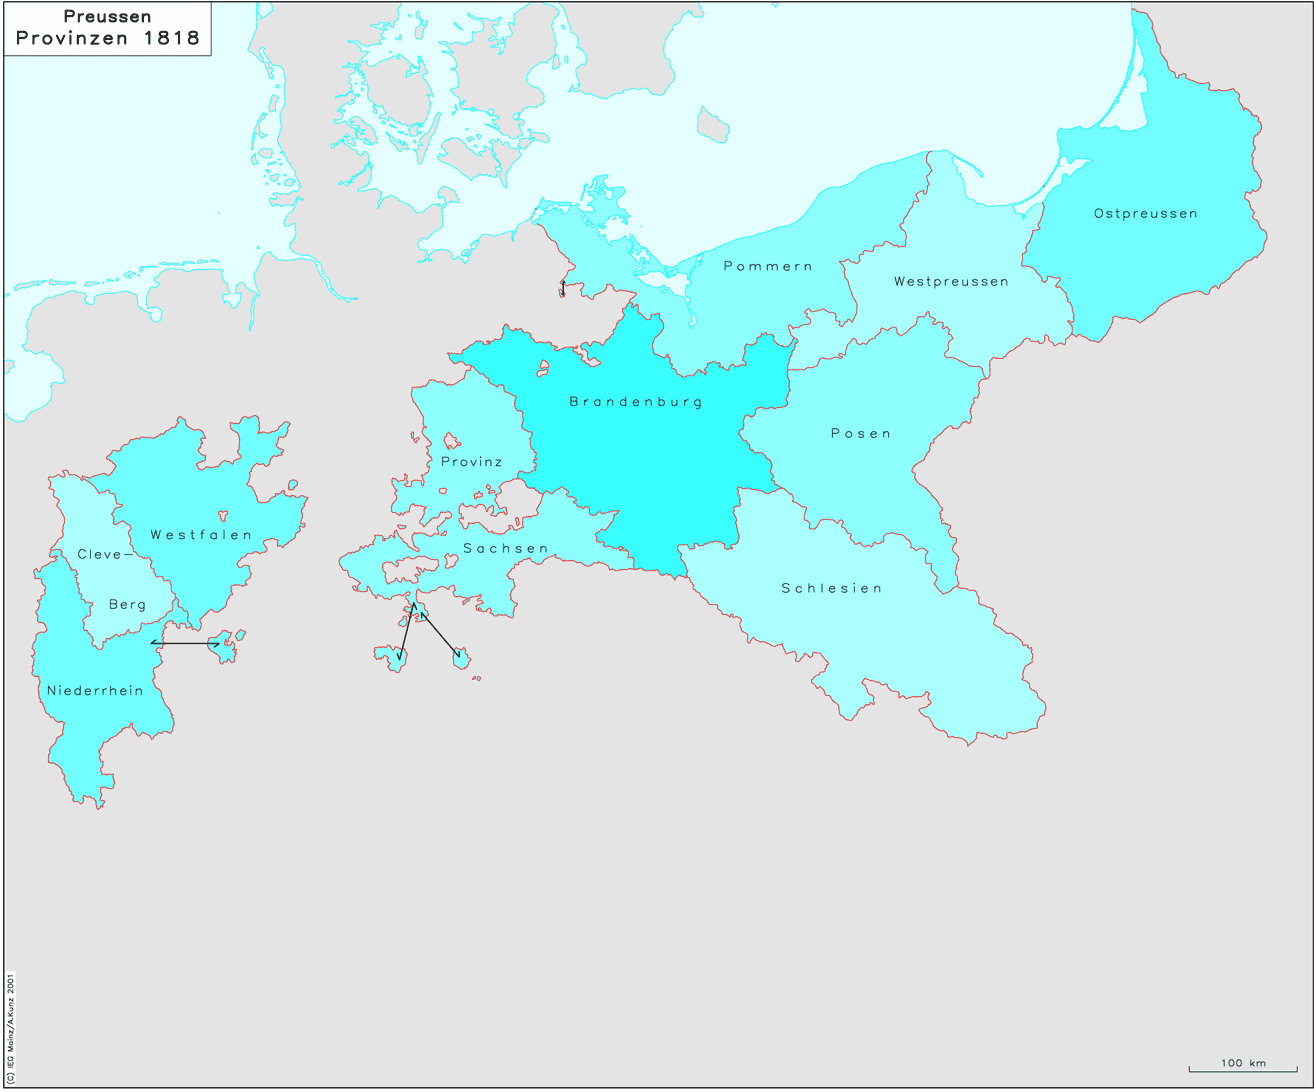Click the Westpreussen label on the map
Screen dimensions: 1314x1092
pos(951,282)
